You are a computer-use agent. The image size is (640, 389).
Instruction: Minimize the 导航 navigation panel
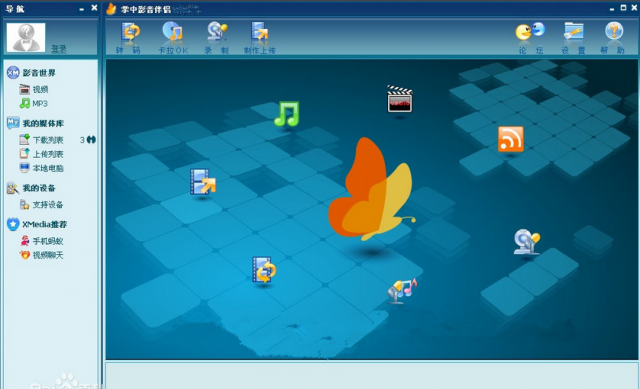[82, 8]
